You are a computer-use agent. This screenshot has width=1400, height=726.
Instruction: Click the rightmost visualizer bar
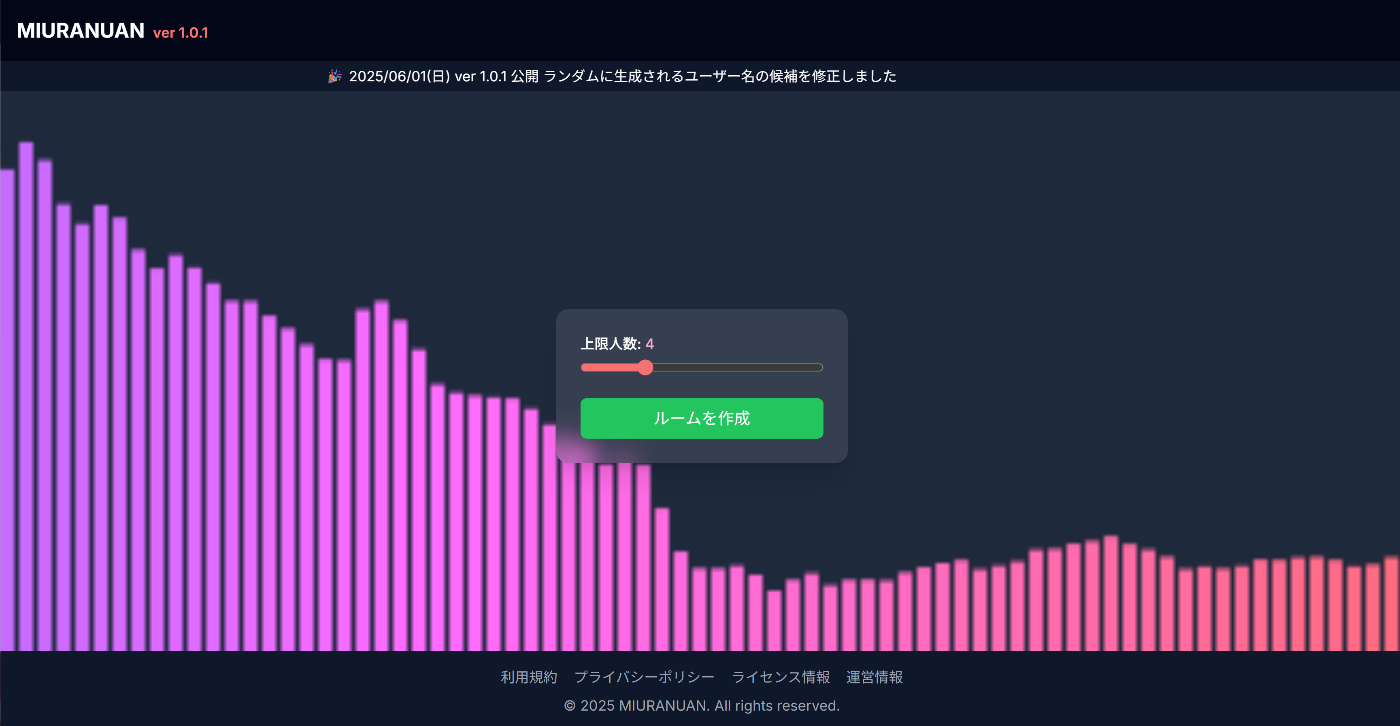(x=1392, y=605)
